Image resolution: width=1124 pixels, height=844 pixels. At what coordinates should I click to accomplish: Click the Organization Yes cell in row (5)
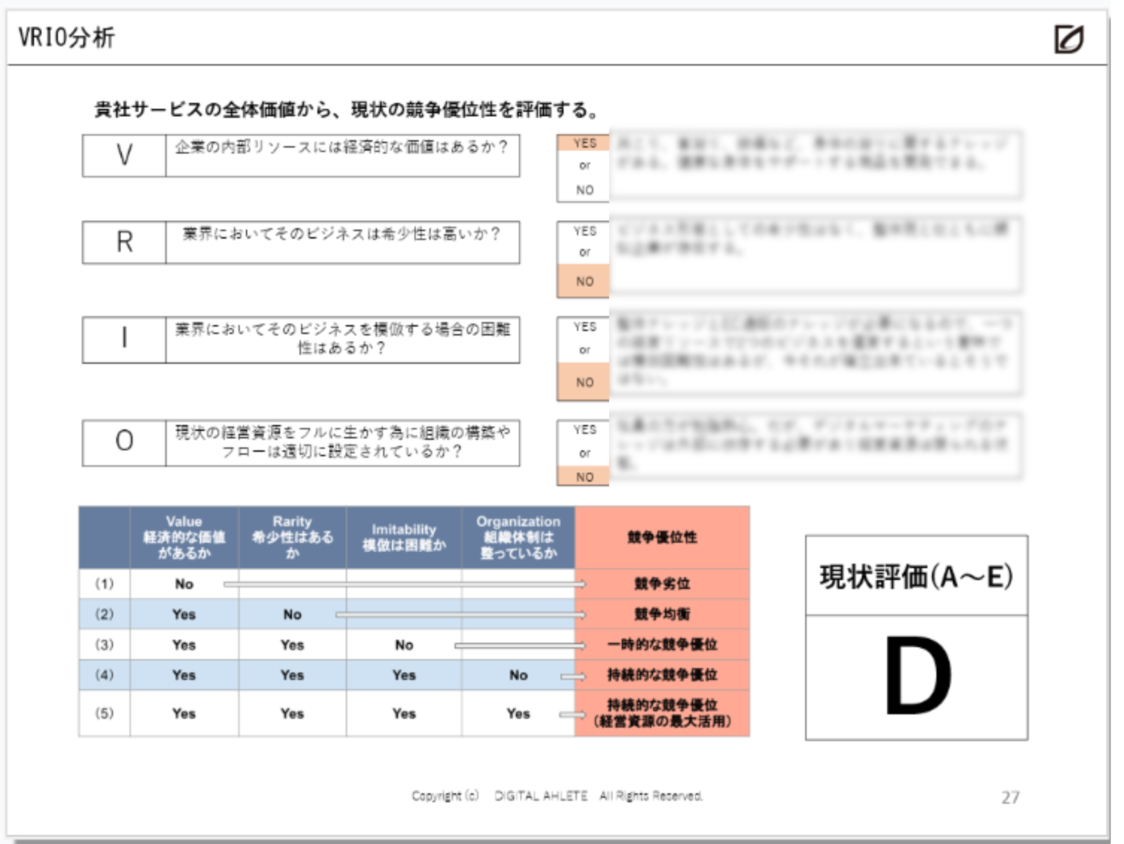[x=518, y=713]
